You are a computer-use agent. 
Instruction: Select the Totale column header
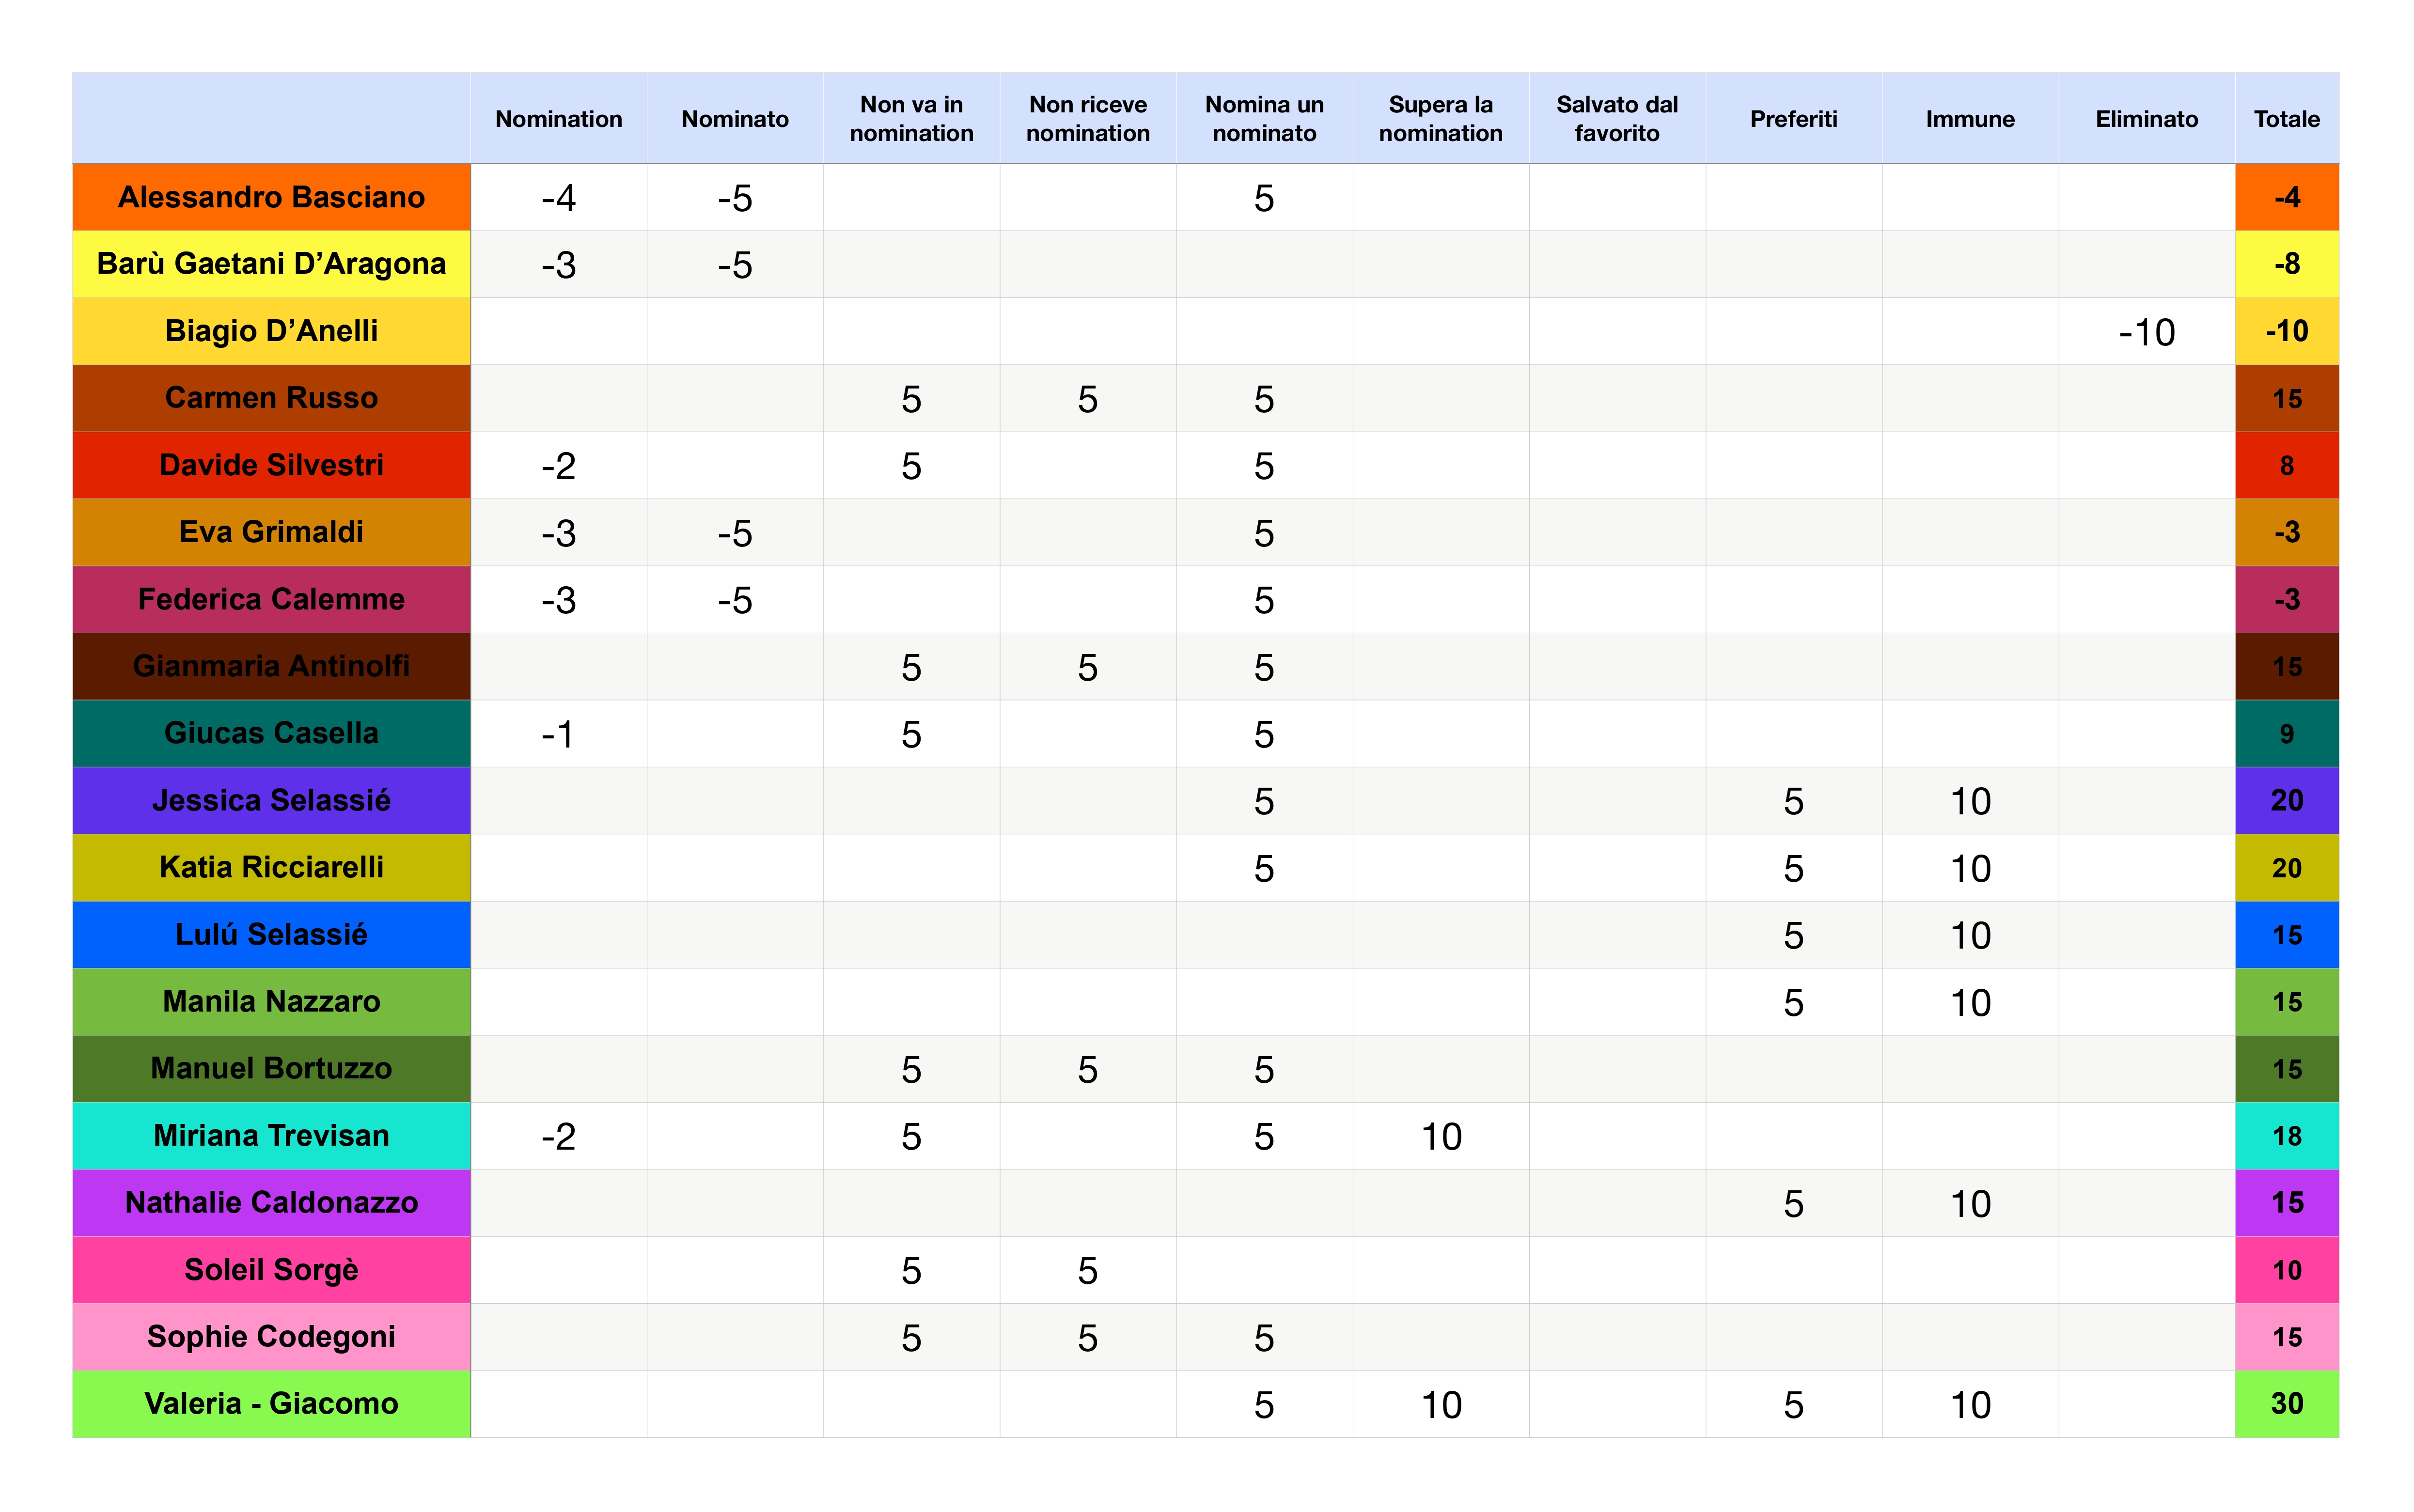click(x=2286, y=119)
